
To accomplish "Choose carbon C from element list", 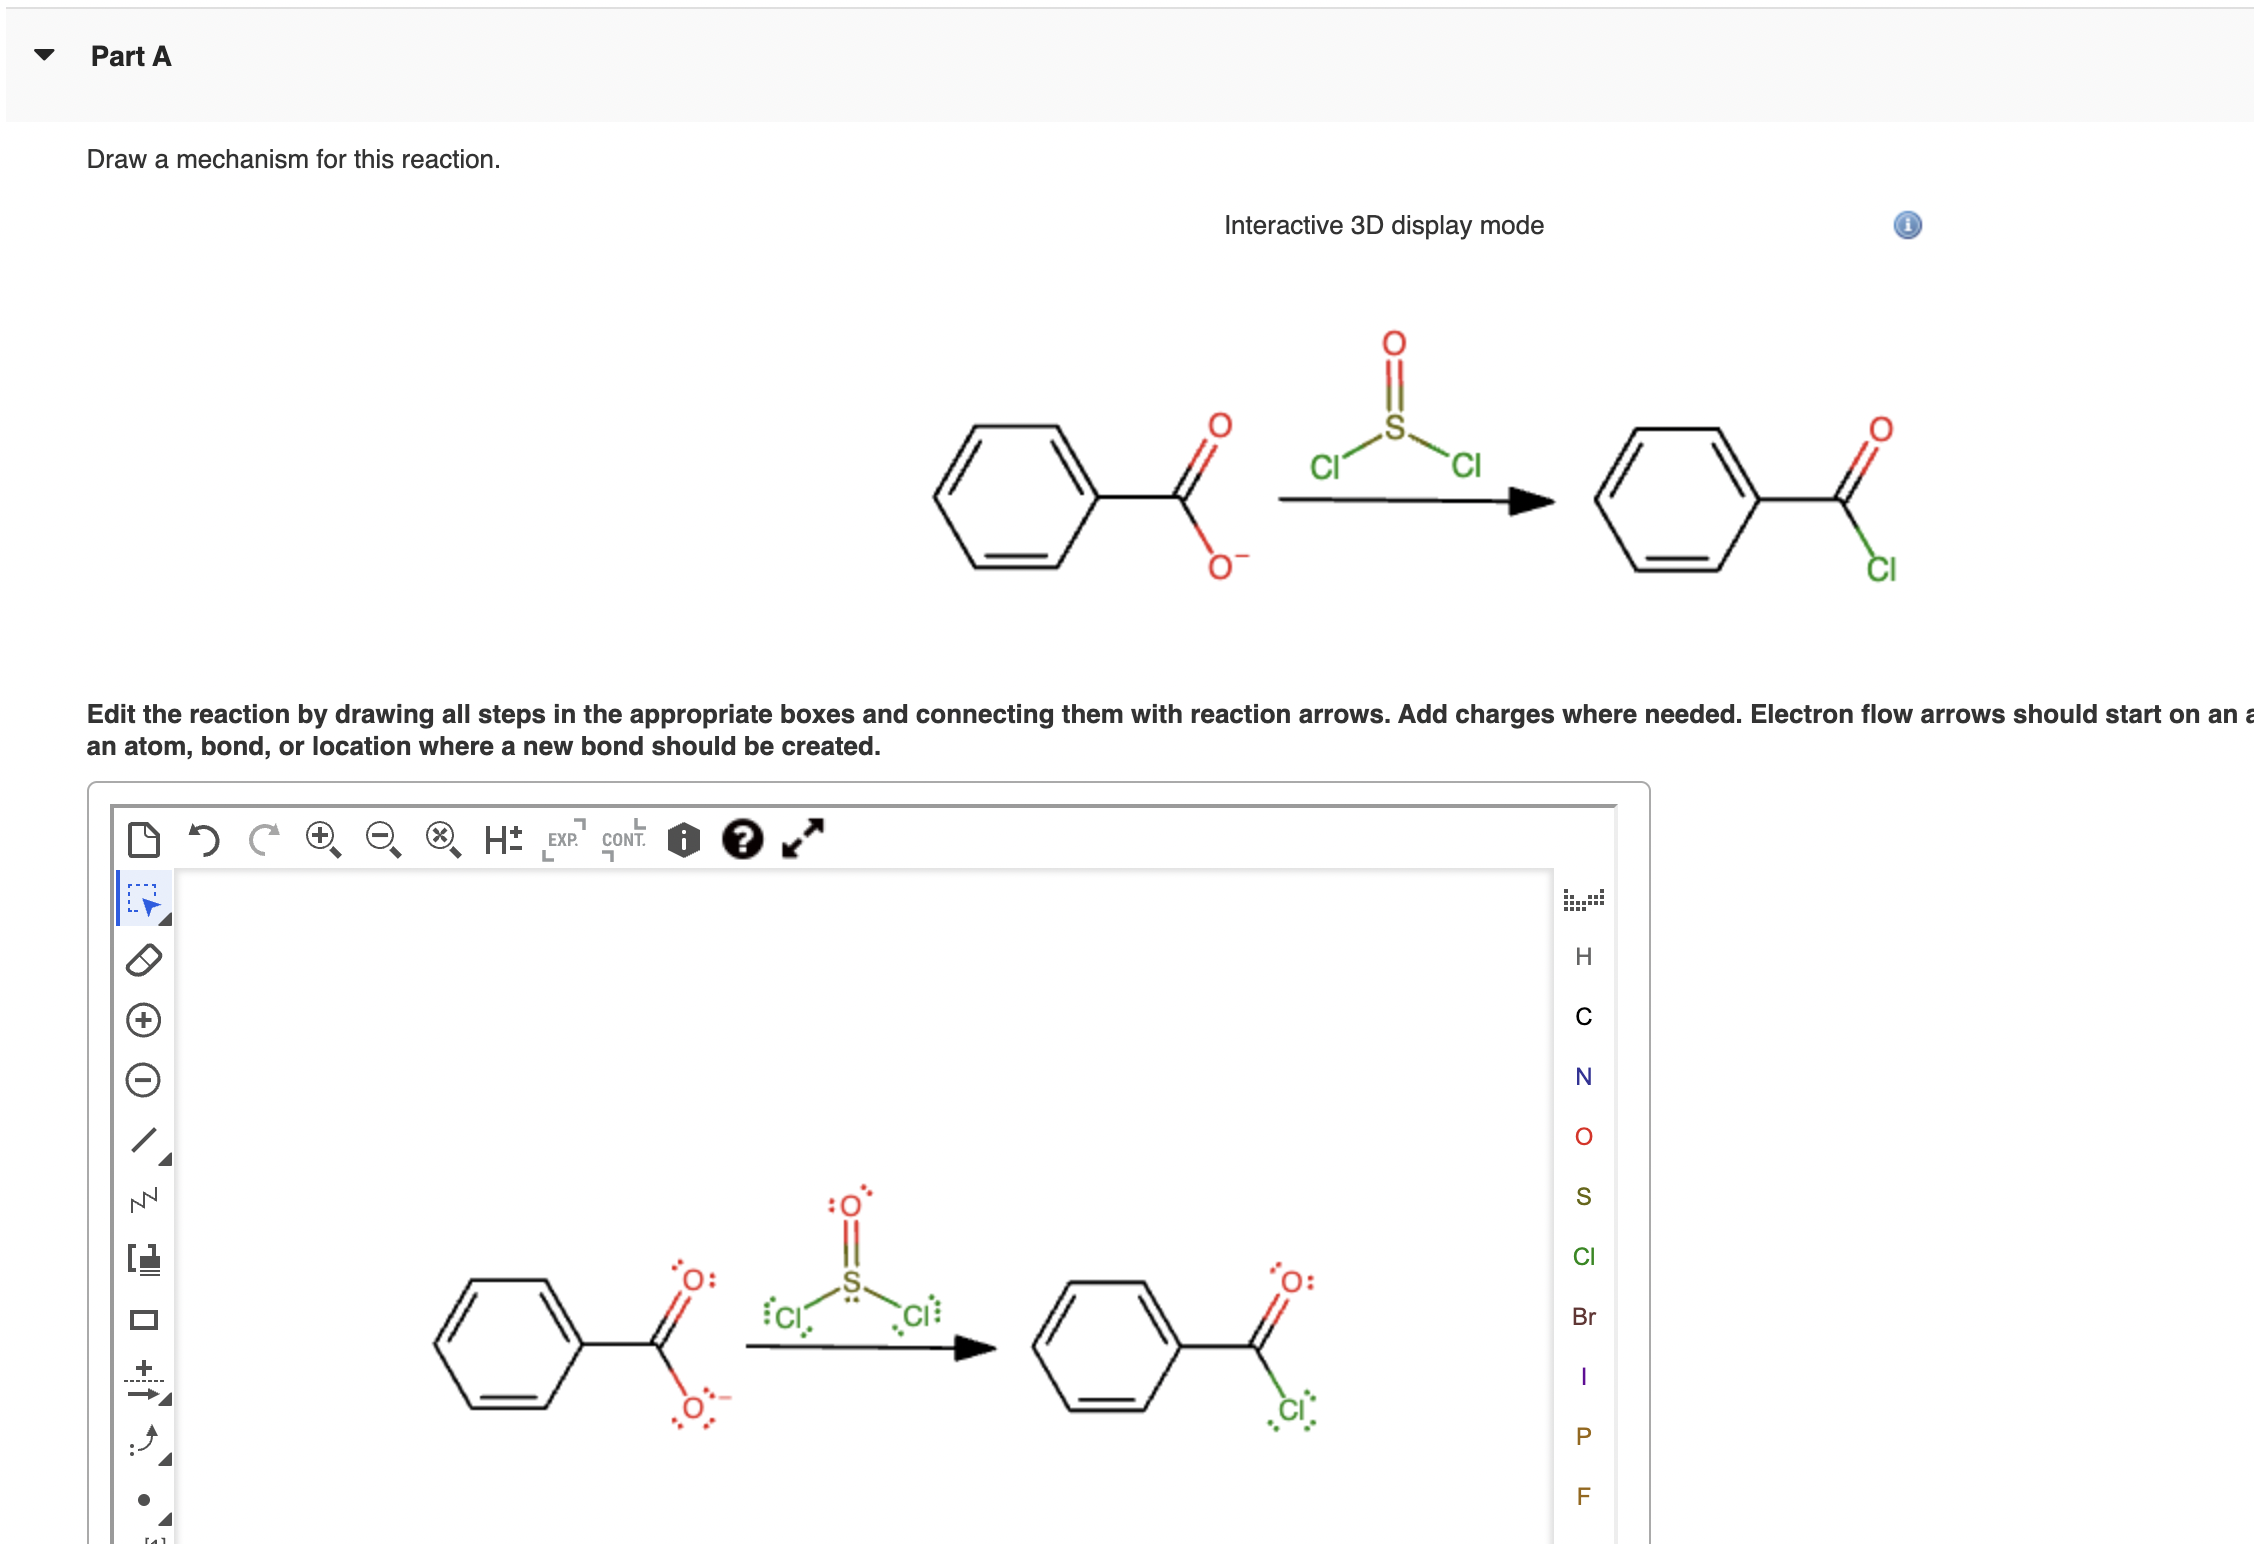I will [1583, 1017].
